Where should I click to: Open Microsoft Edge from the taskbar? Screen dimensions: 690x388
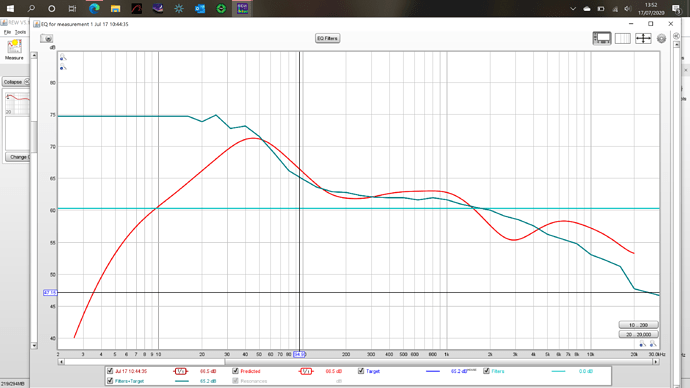point(94,8)
